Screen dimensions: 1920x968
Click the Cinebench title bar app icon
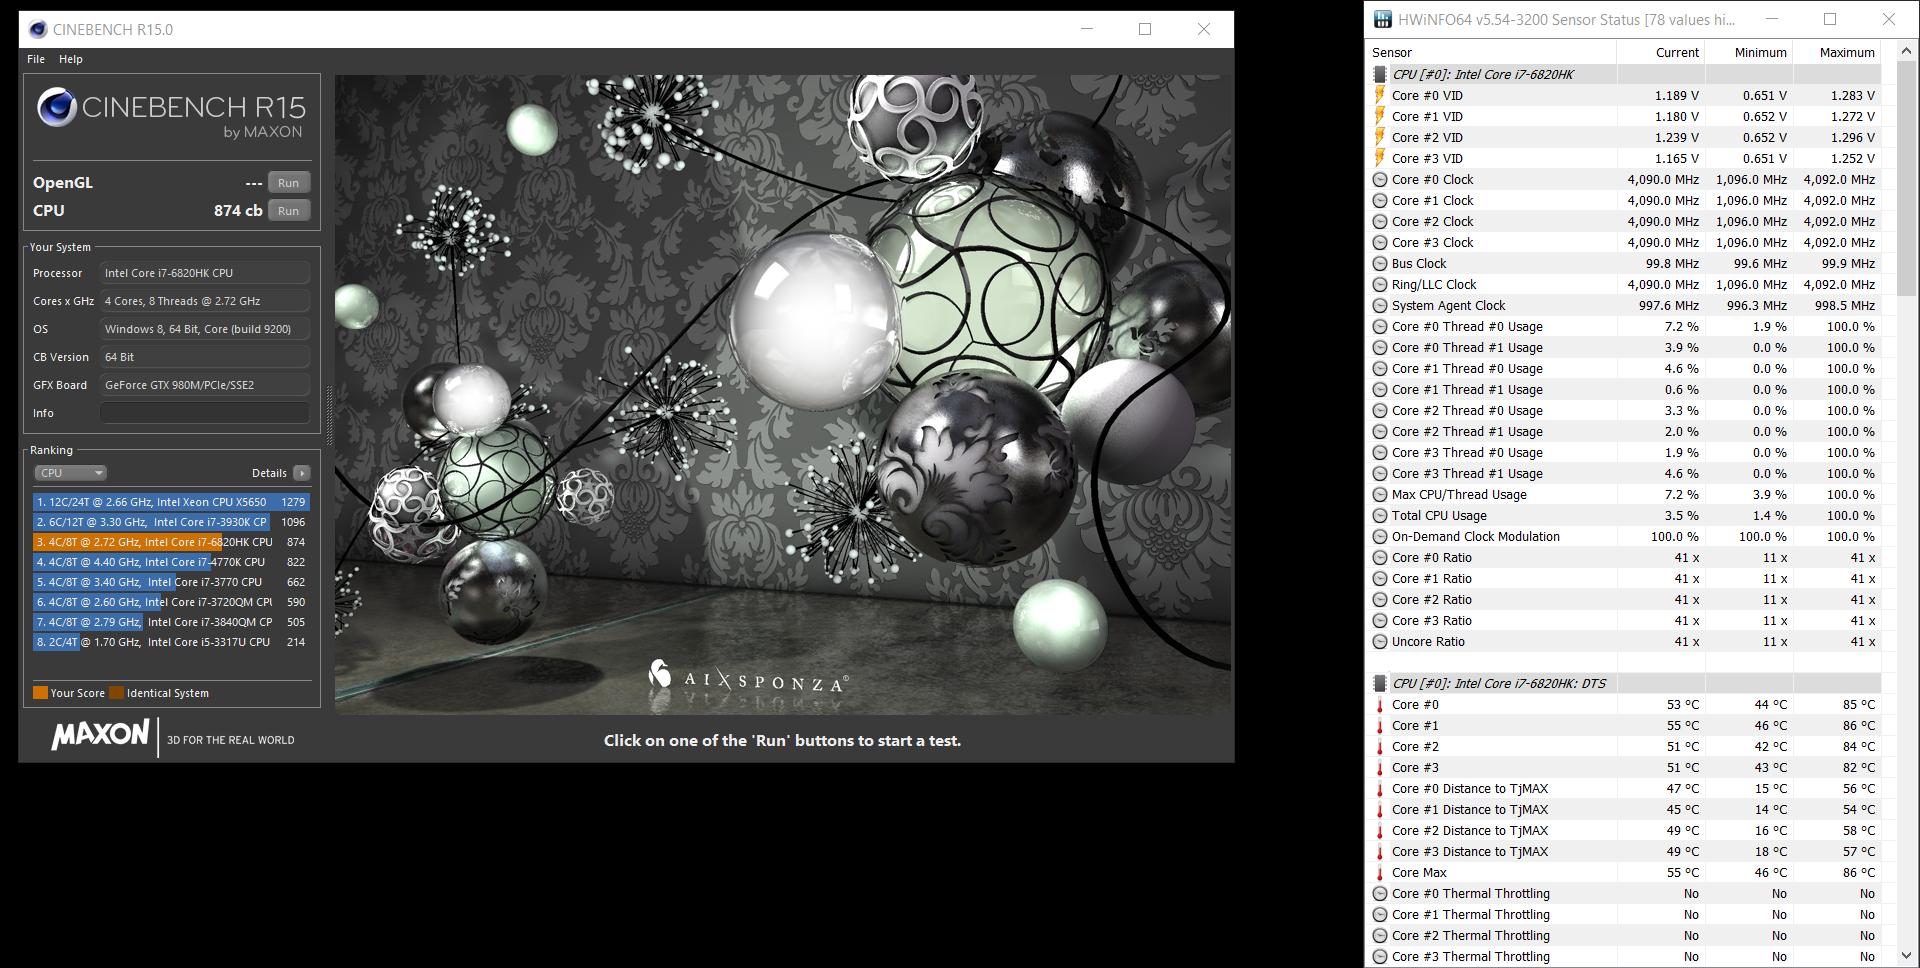tap(38, 29)
